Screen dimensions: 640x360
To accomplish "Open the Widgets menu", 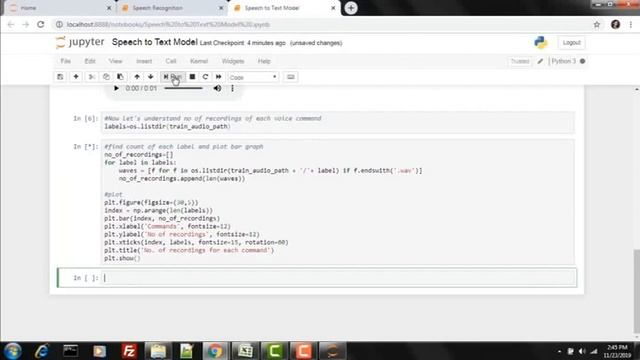I will click(233, 61).
